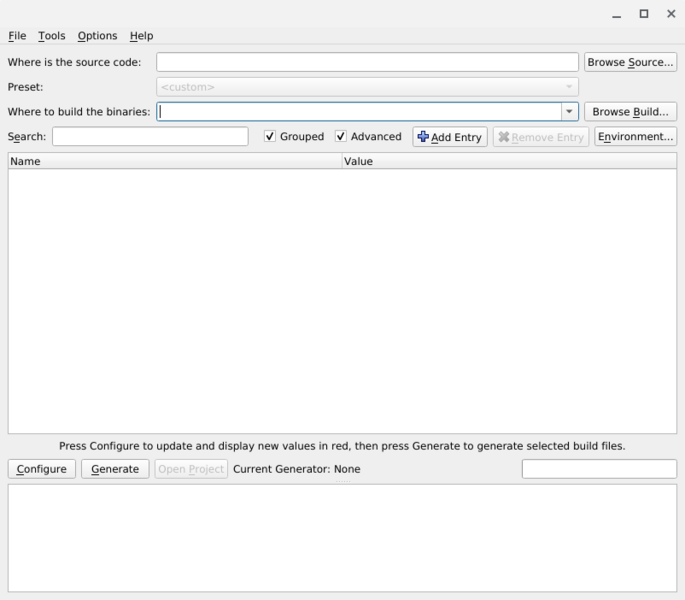Open the Environment dialog
Screen dimensions: 685x600
click(635, 137)
